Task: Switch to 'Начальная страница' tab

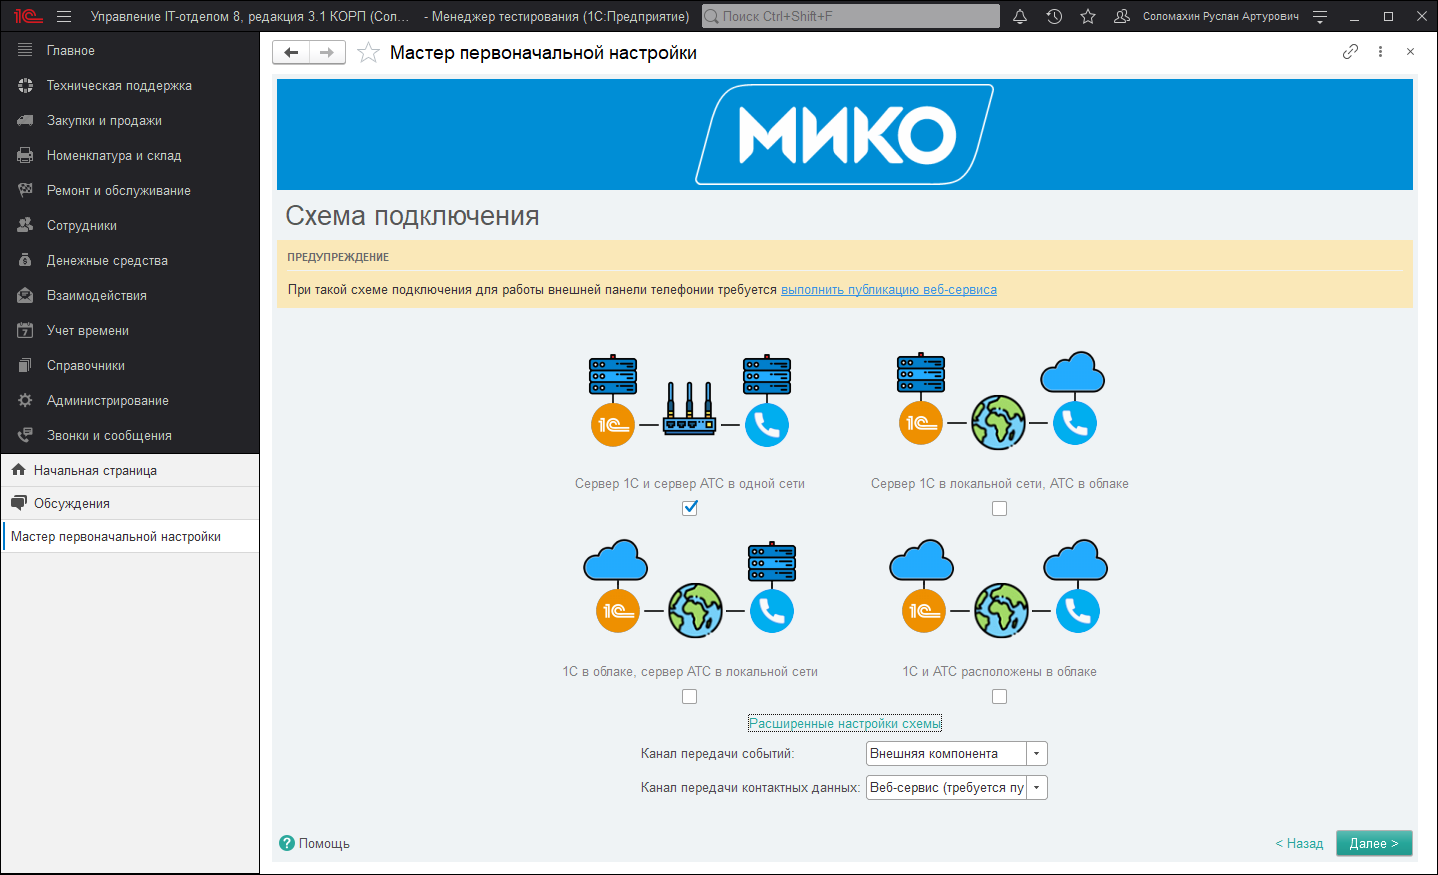Action: tap(95, 470)
